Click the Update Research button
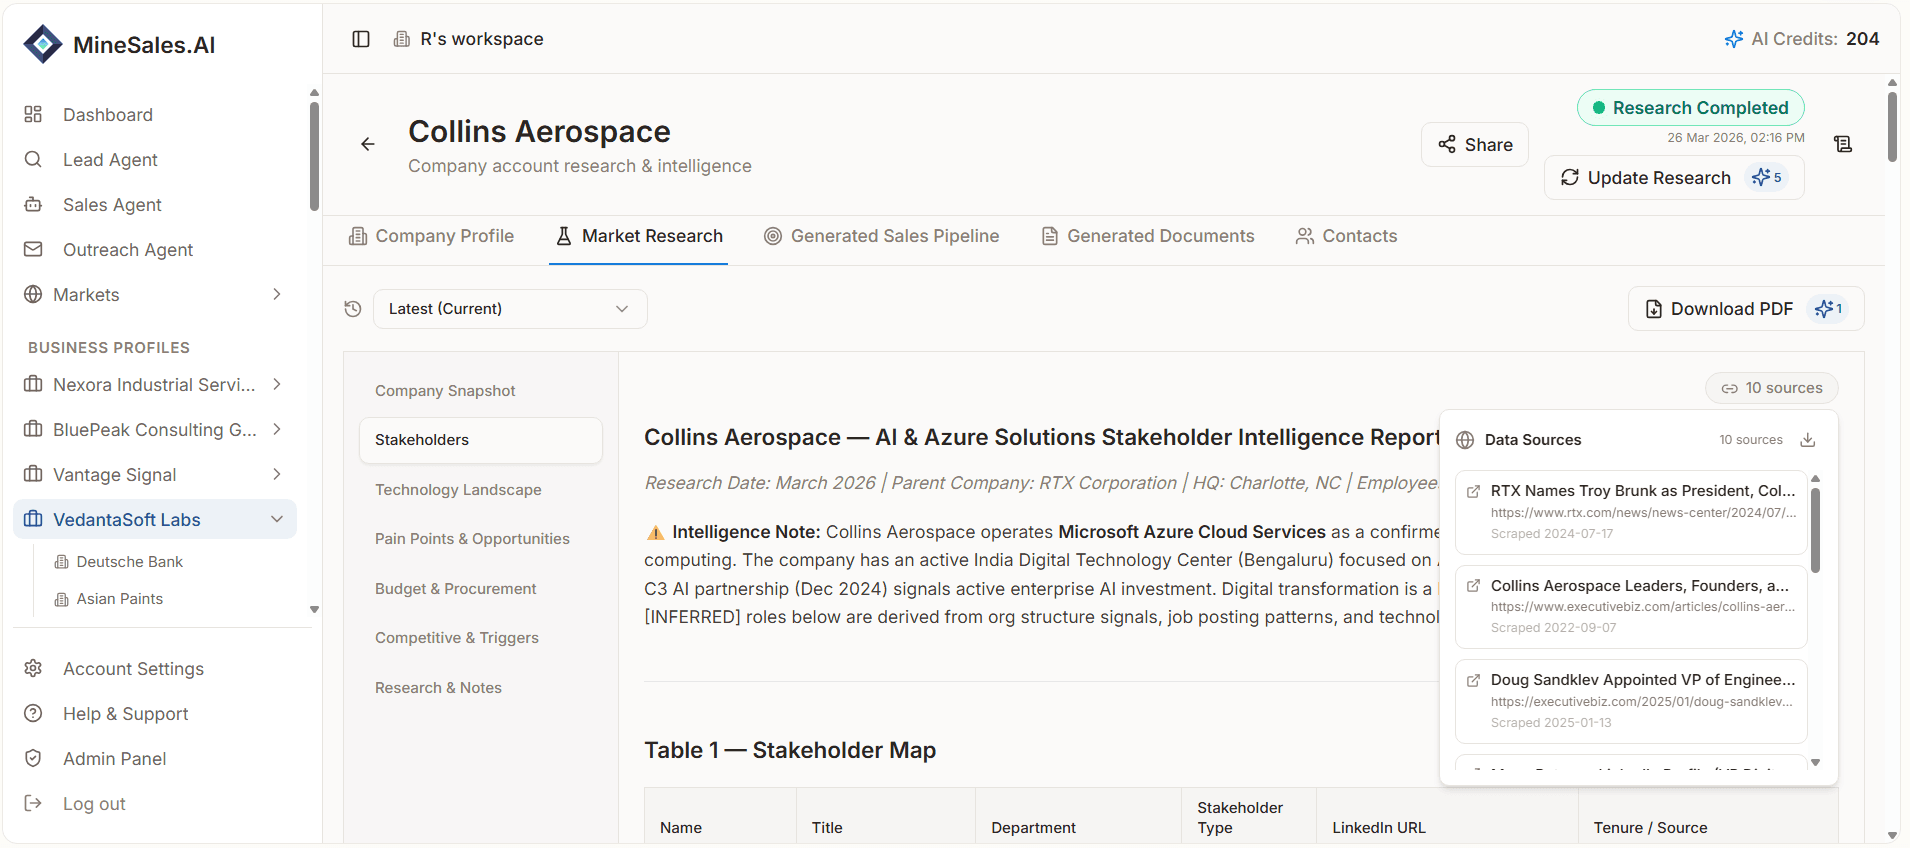 click(1674, 178)
